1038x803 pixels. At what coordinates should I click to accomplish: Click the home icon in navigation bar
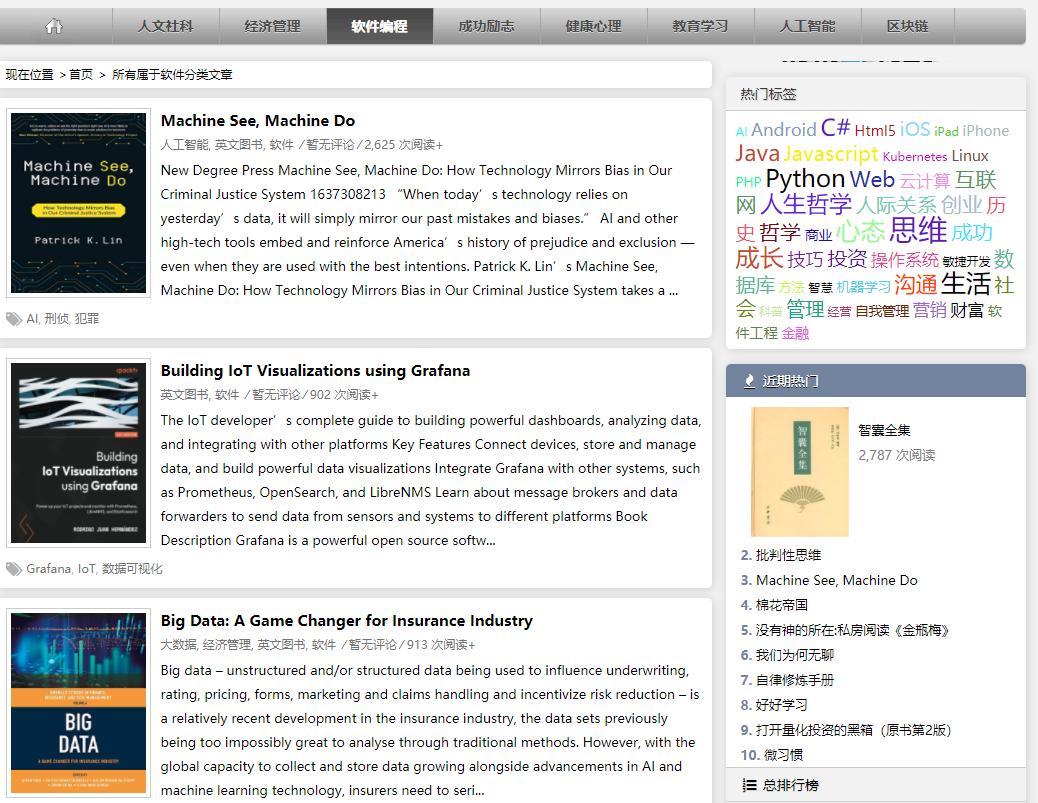click(x=54, y=26)
